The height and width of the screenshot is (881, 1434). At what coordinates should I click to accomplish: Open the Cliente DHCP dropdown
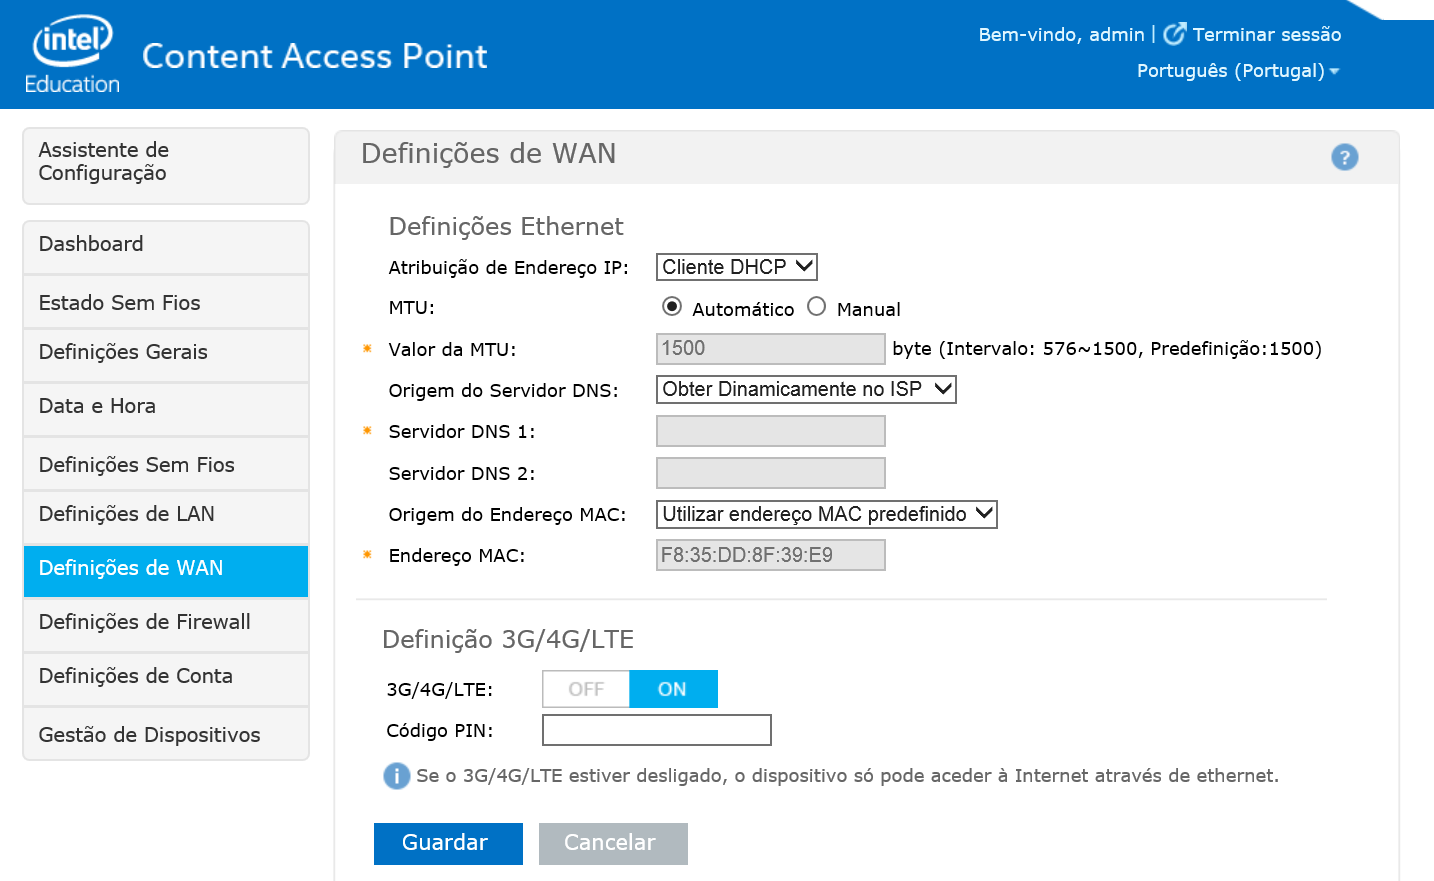pos(737,267)
